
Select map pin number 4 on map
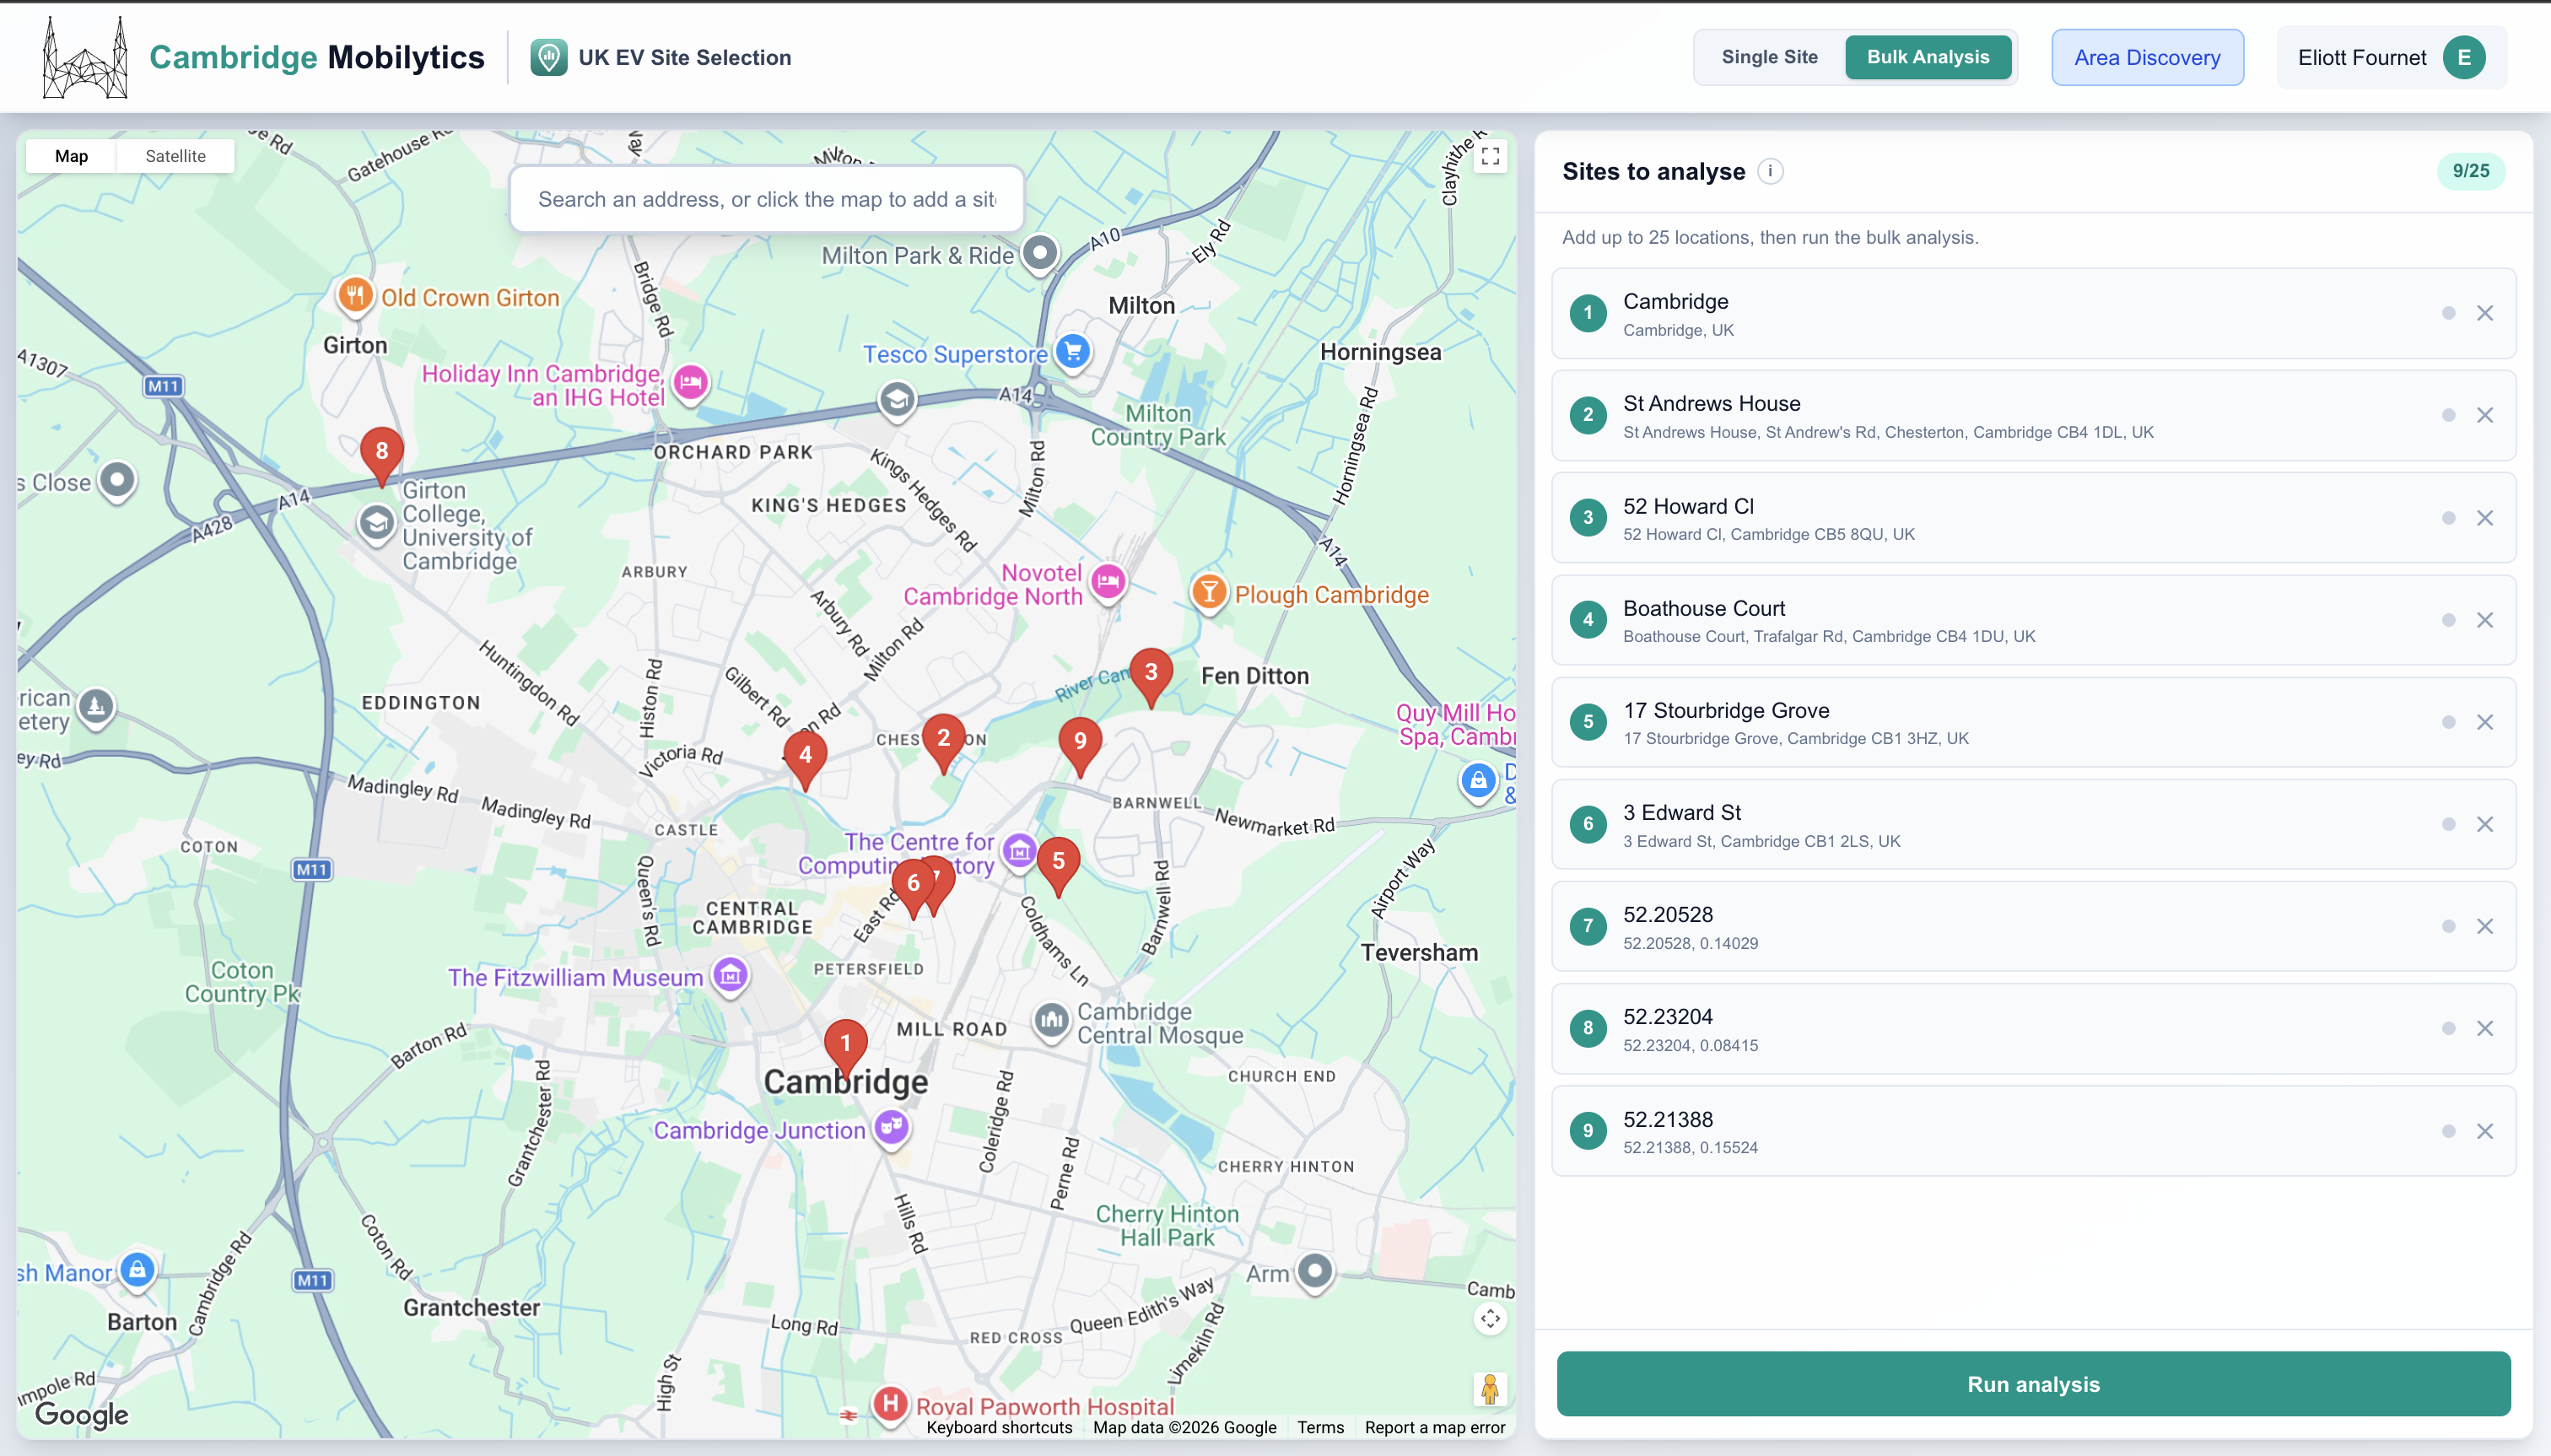[x=805, y=760]
